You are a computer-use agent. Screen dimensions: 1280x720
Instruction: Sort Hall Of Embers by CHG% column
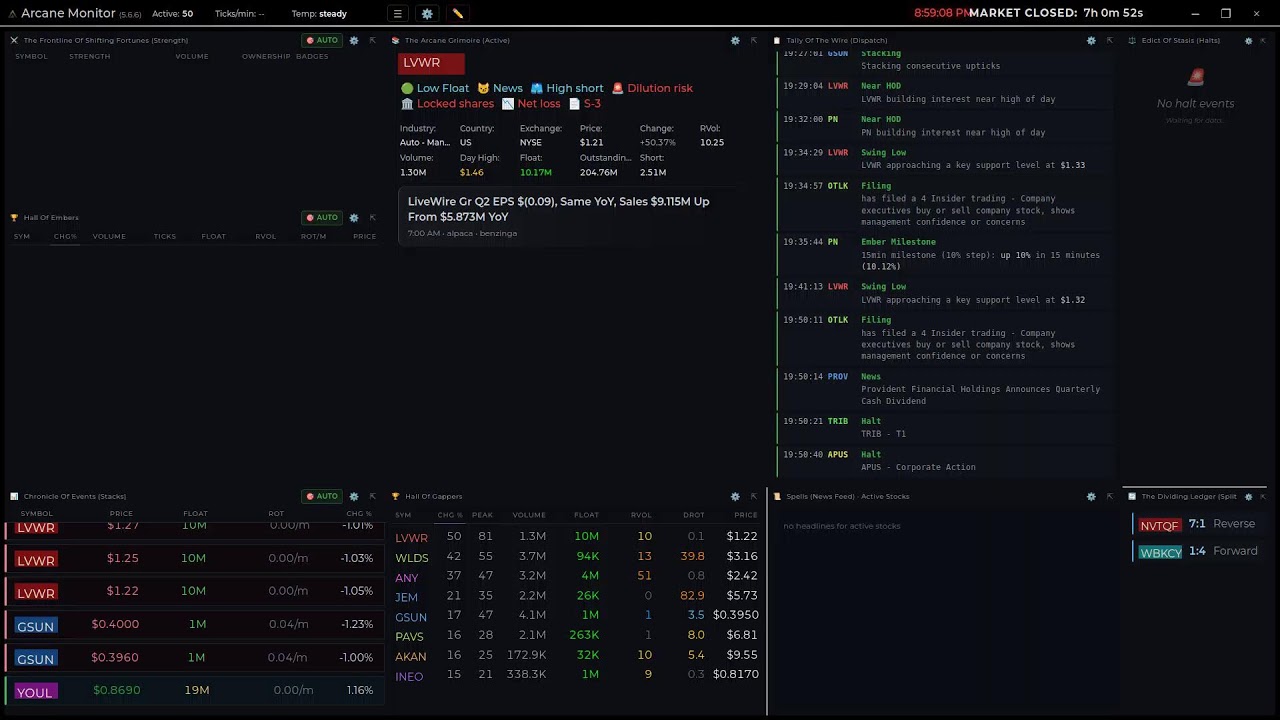pos(65,237)
